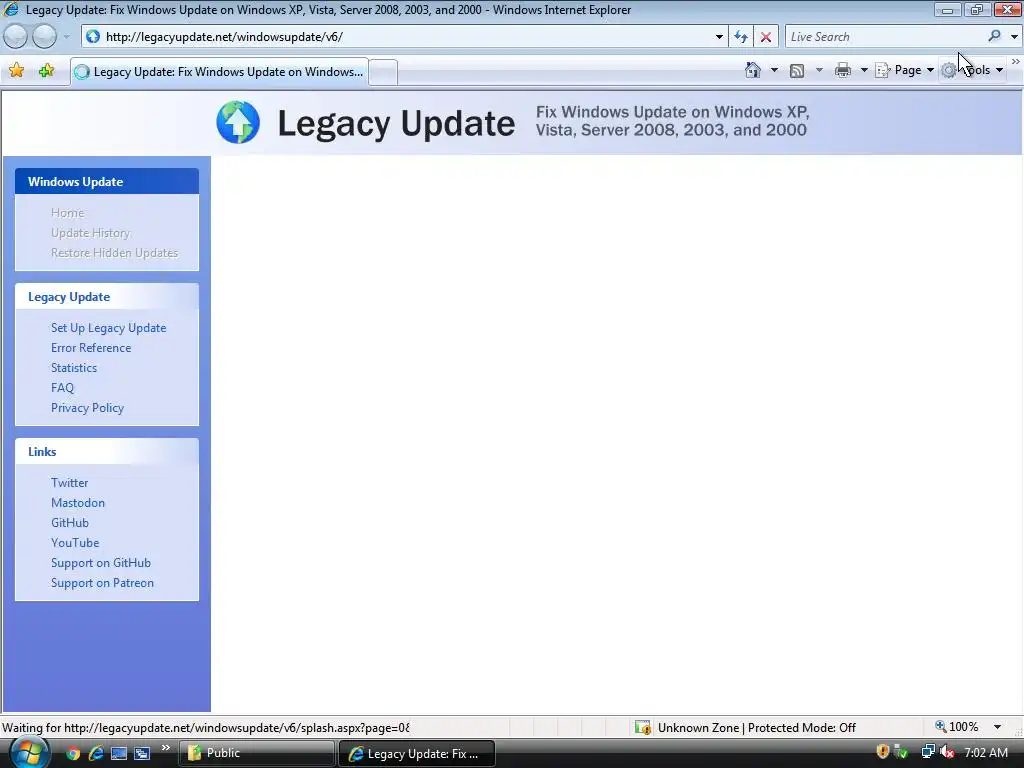Expand the zoom level dropdown arrow
The width and height of the screenshot is (1024, 768).
click(x=997, y=727)
